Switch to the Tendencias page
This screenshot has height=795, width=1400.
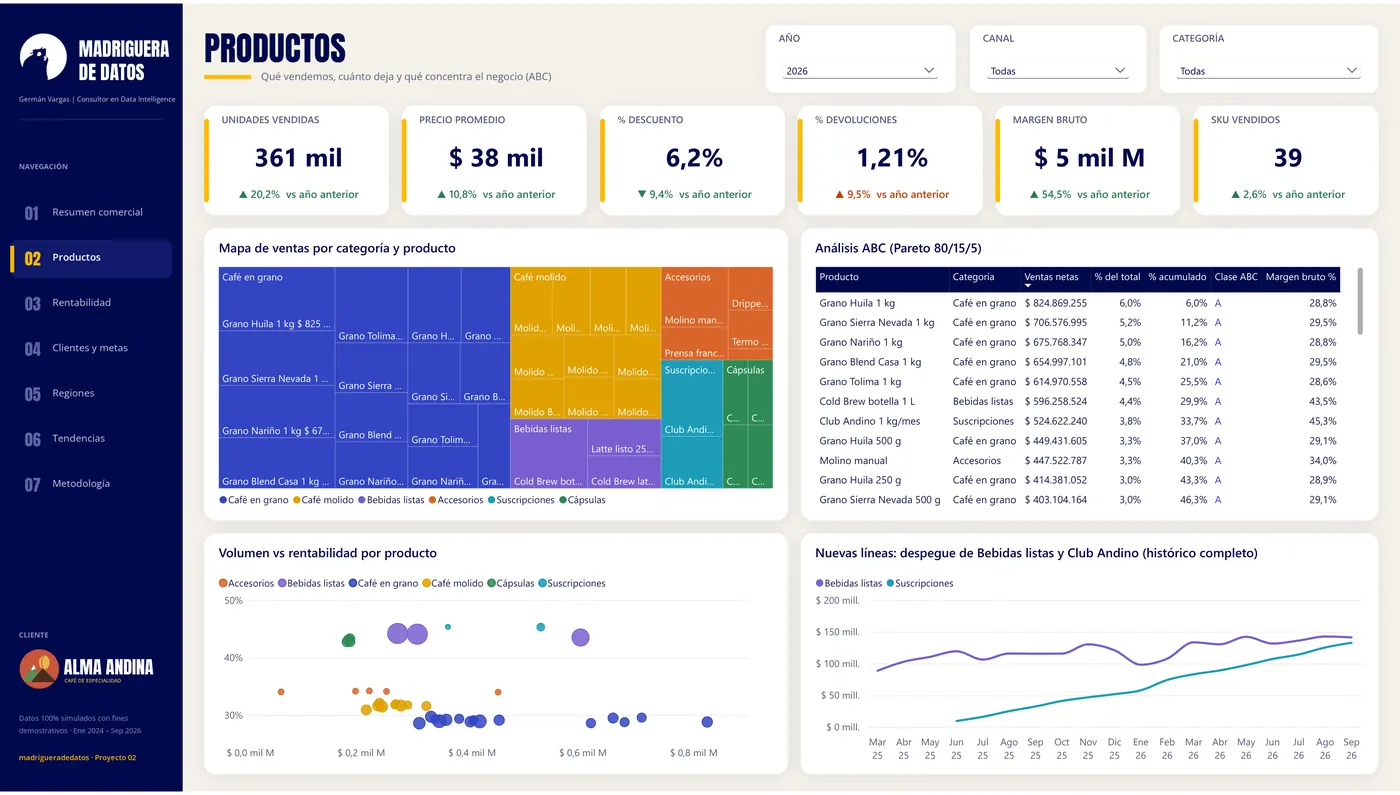pyautogui.click(x=92, y=438)
